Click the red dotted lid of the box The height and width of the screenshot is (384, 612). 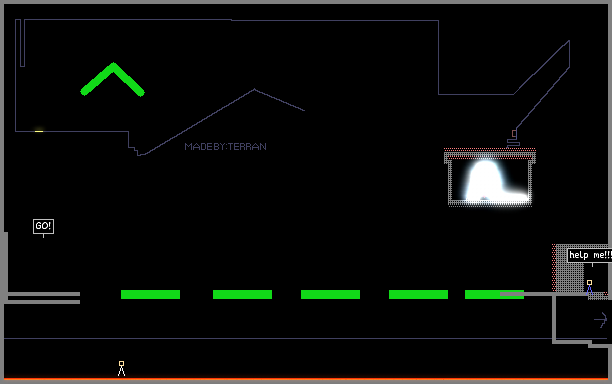click(x=490, y=149)
